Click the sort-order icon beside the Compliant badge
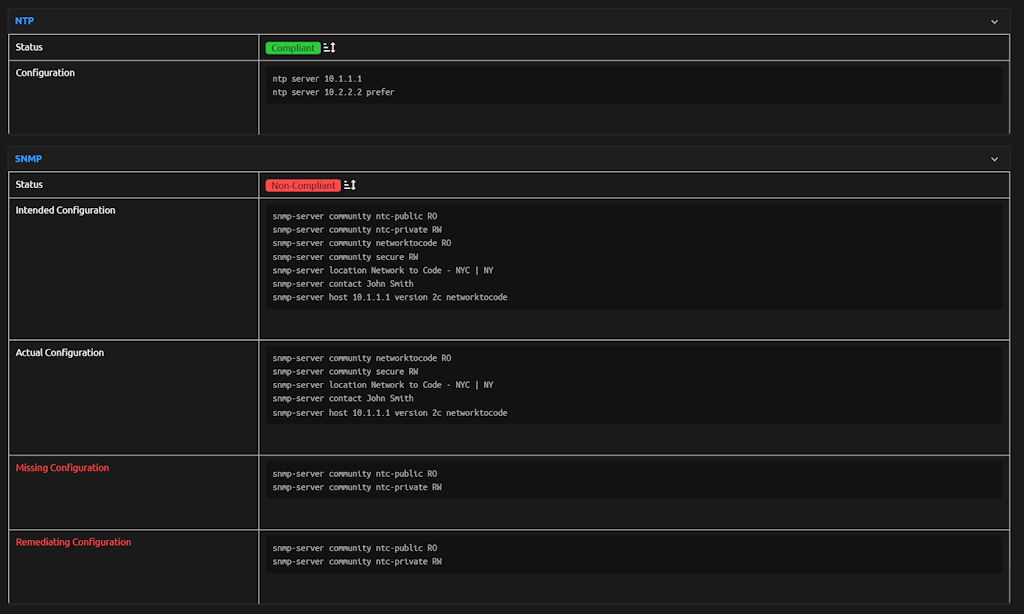The width and height of the screenshot is (1024, 614). [x=330, y=48]
